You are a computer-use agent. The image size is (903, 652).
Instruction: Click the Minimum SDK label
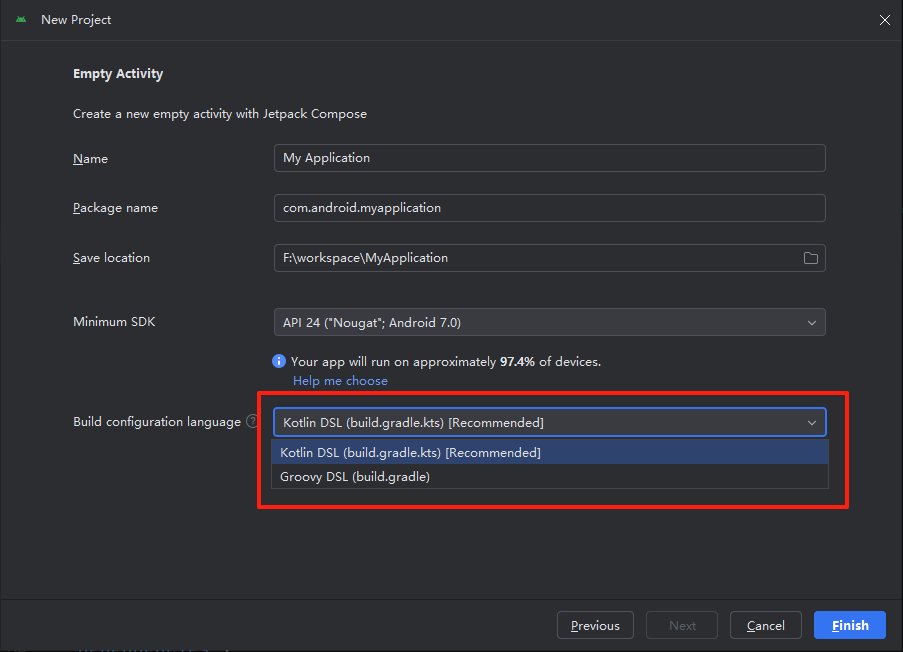click(114, 321)
